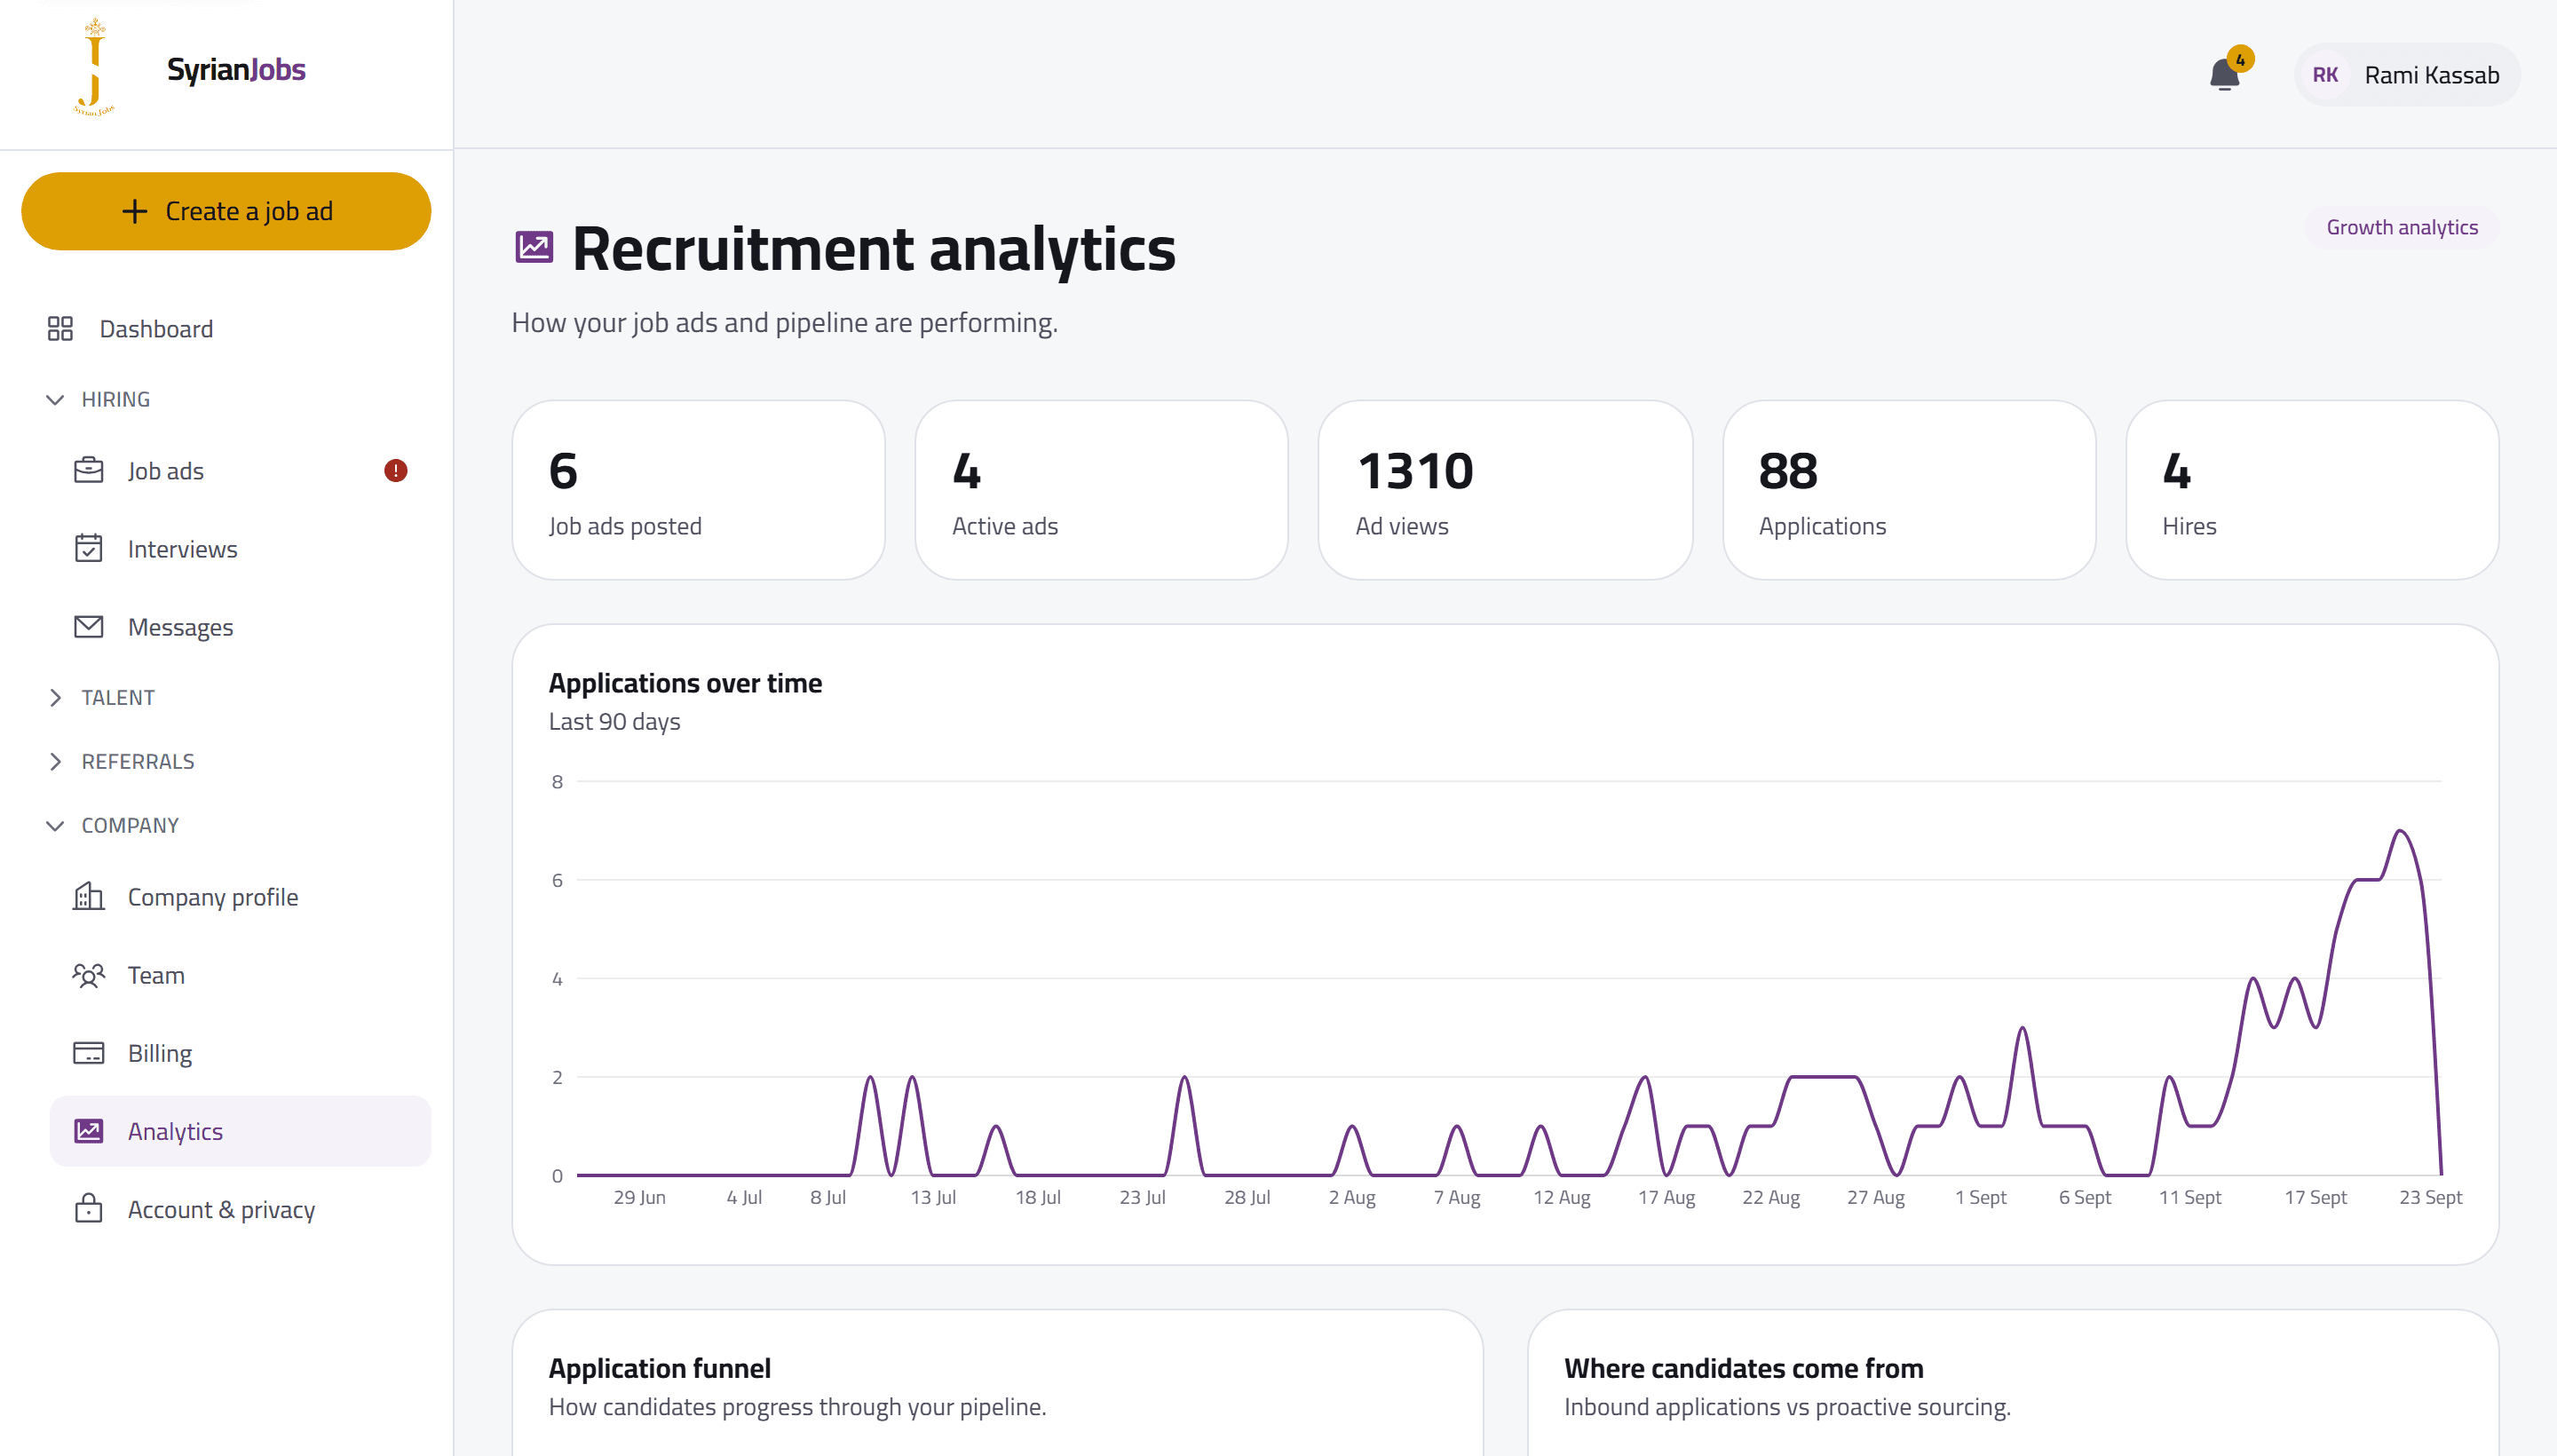2557x1456 pixels.
Task: Click the 88 Applications card
Action: [x=1908, y=490]
